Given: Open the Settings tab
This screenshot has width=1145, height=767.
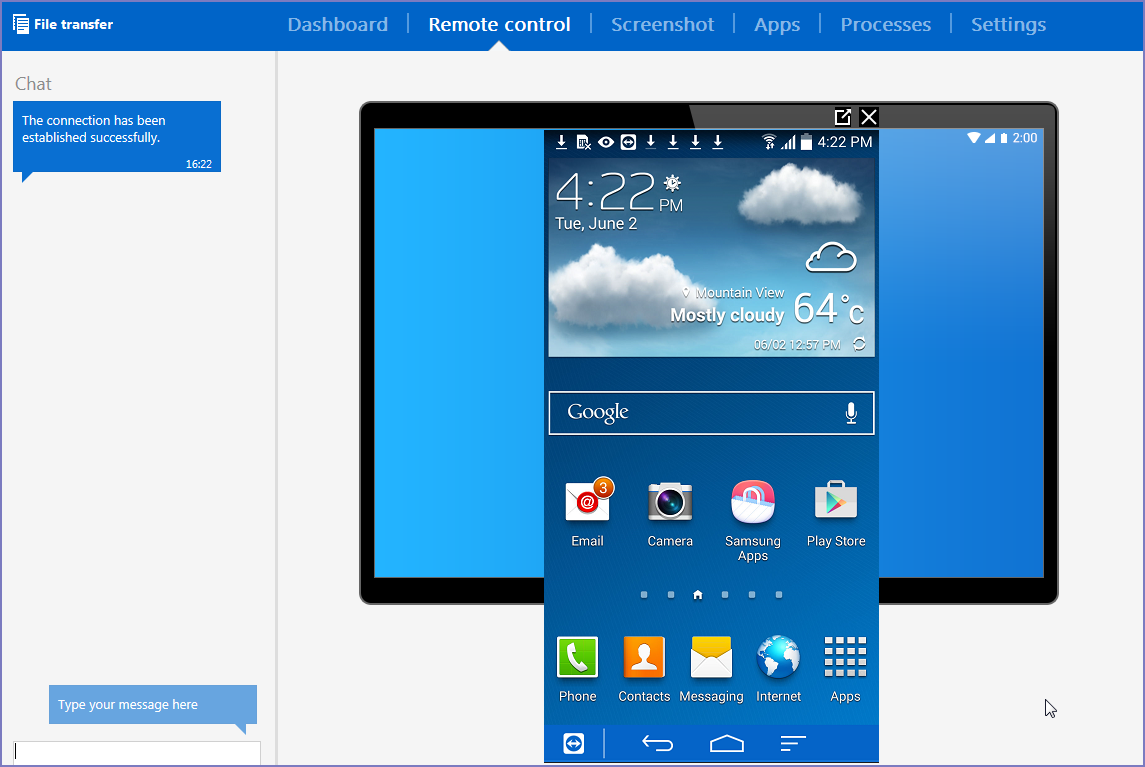Looking at the screenshot, I should pos(1008,24).
